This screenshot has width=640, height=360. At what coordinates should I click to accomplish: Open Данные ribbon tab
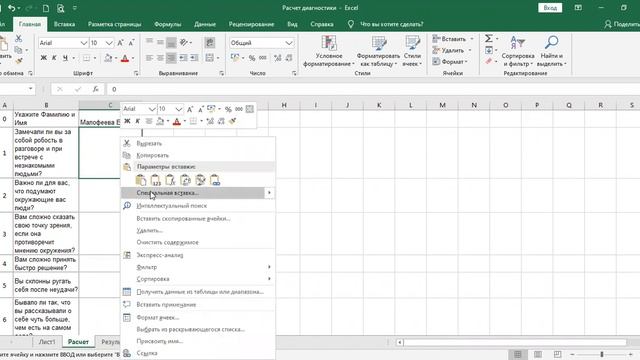(x=205, y=24)
